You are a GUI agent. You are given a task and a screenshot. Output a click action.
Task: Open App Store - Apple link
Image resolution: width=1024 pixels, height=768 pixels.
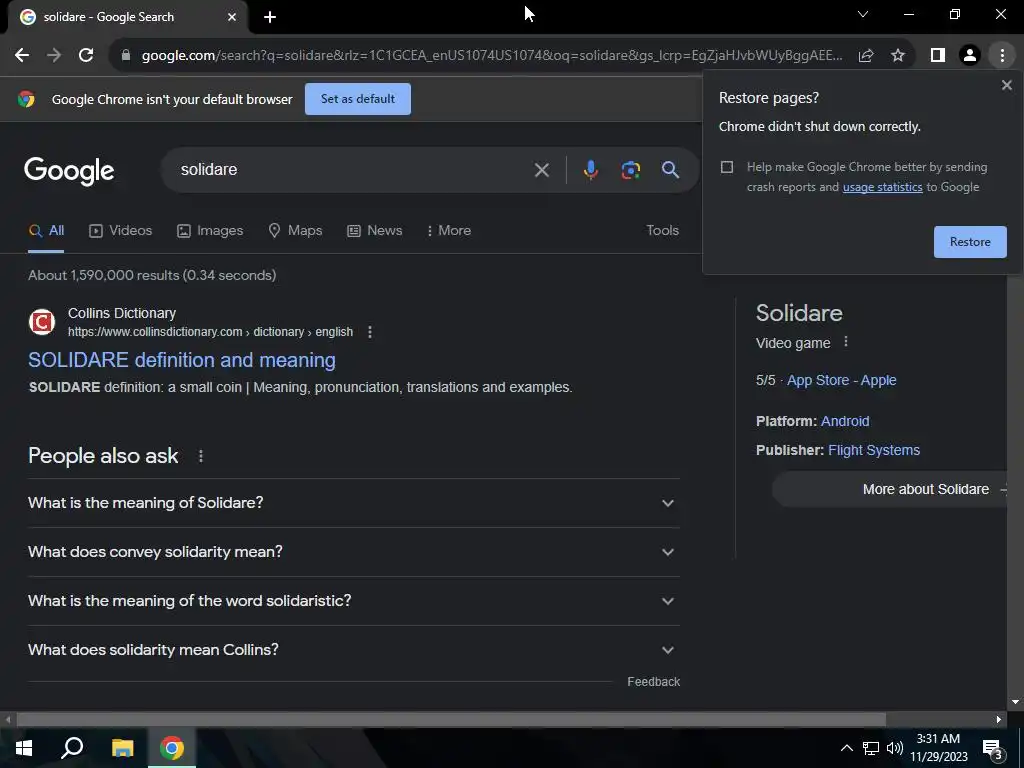pyautogui.click(x=841, y=380)
